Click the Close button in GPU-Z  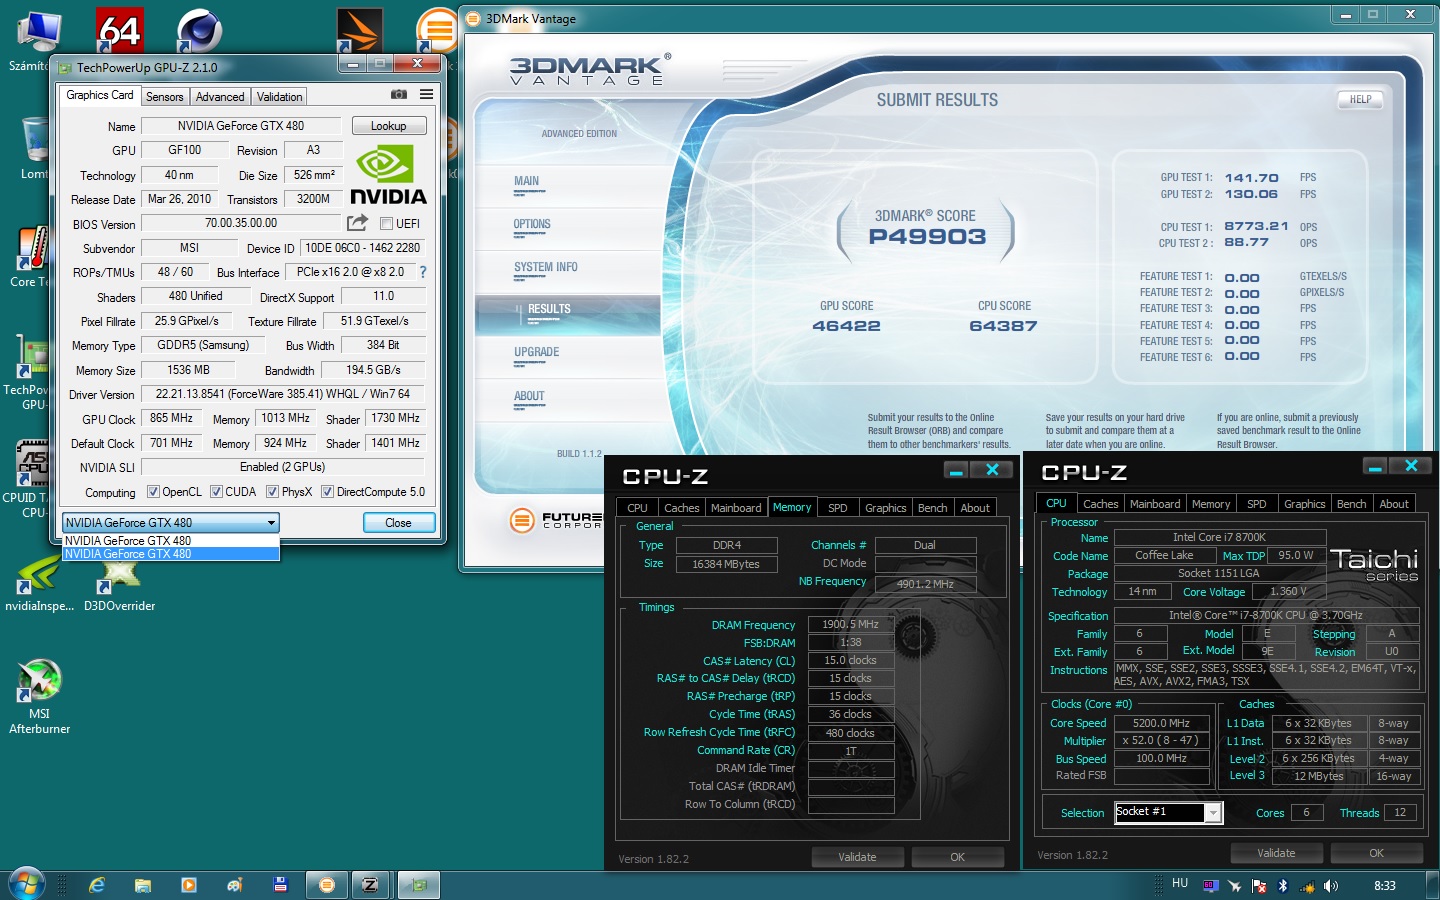click(x=398, y=522)
